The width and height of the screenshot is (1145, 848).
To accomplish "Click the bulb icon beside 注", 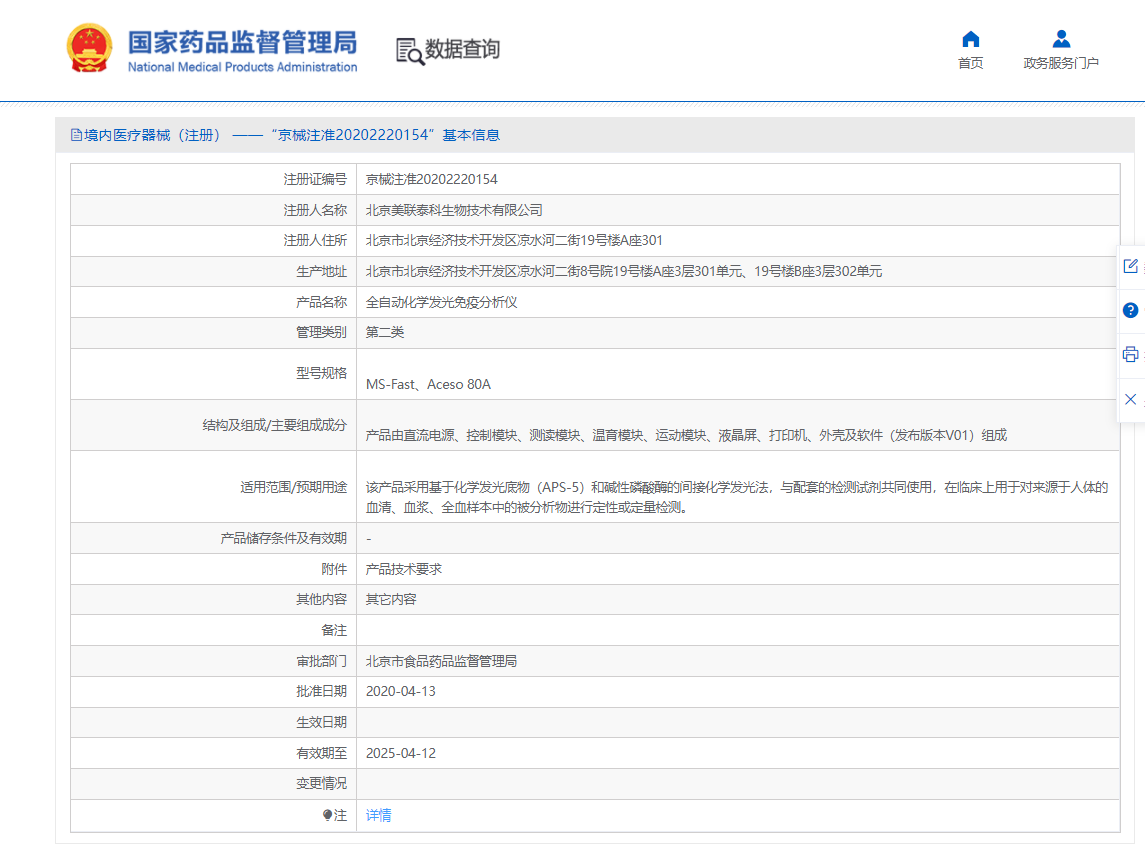I will pos(327,815).
